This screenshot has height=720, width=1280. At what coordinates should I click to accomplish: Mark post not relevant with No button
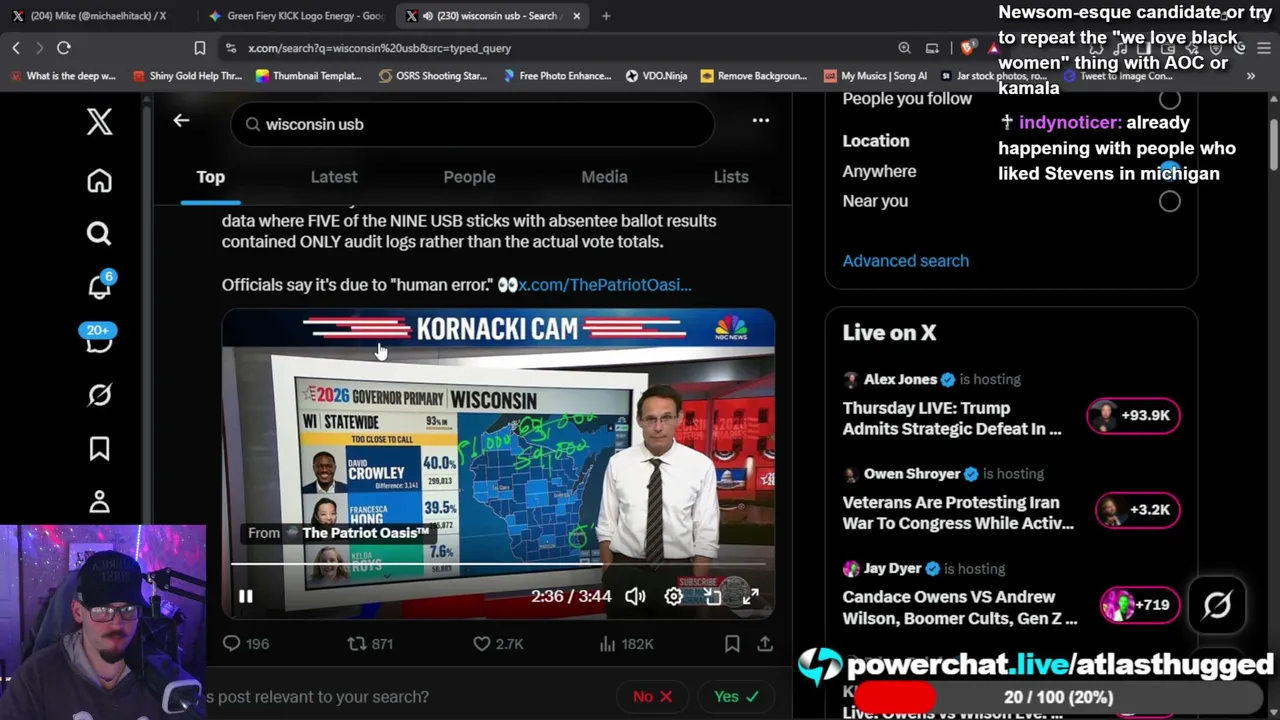[x=652, y=696]
